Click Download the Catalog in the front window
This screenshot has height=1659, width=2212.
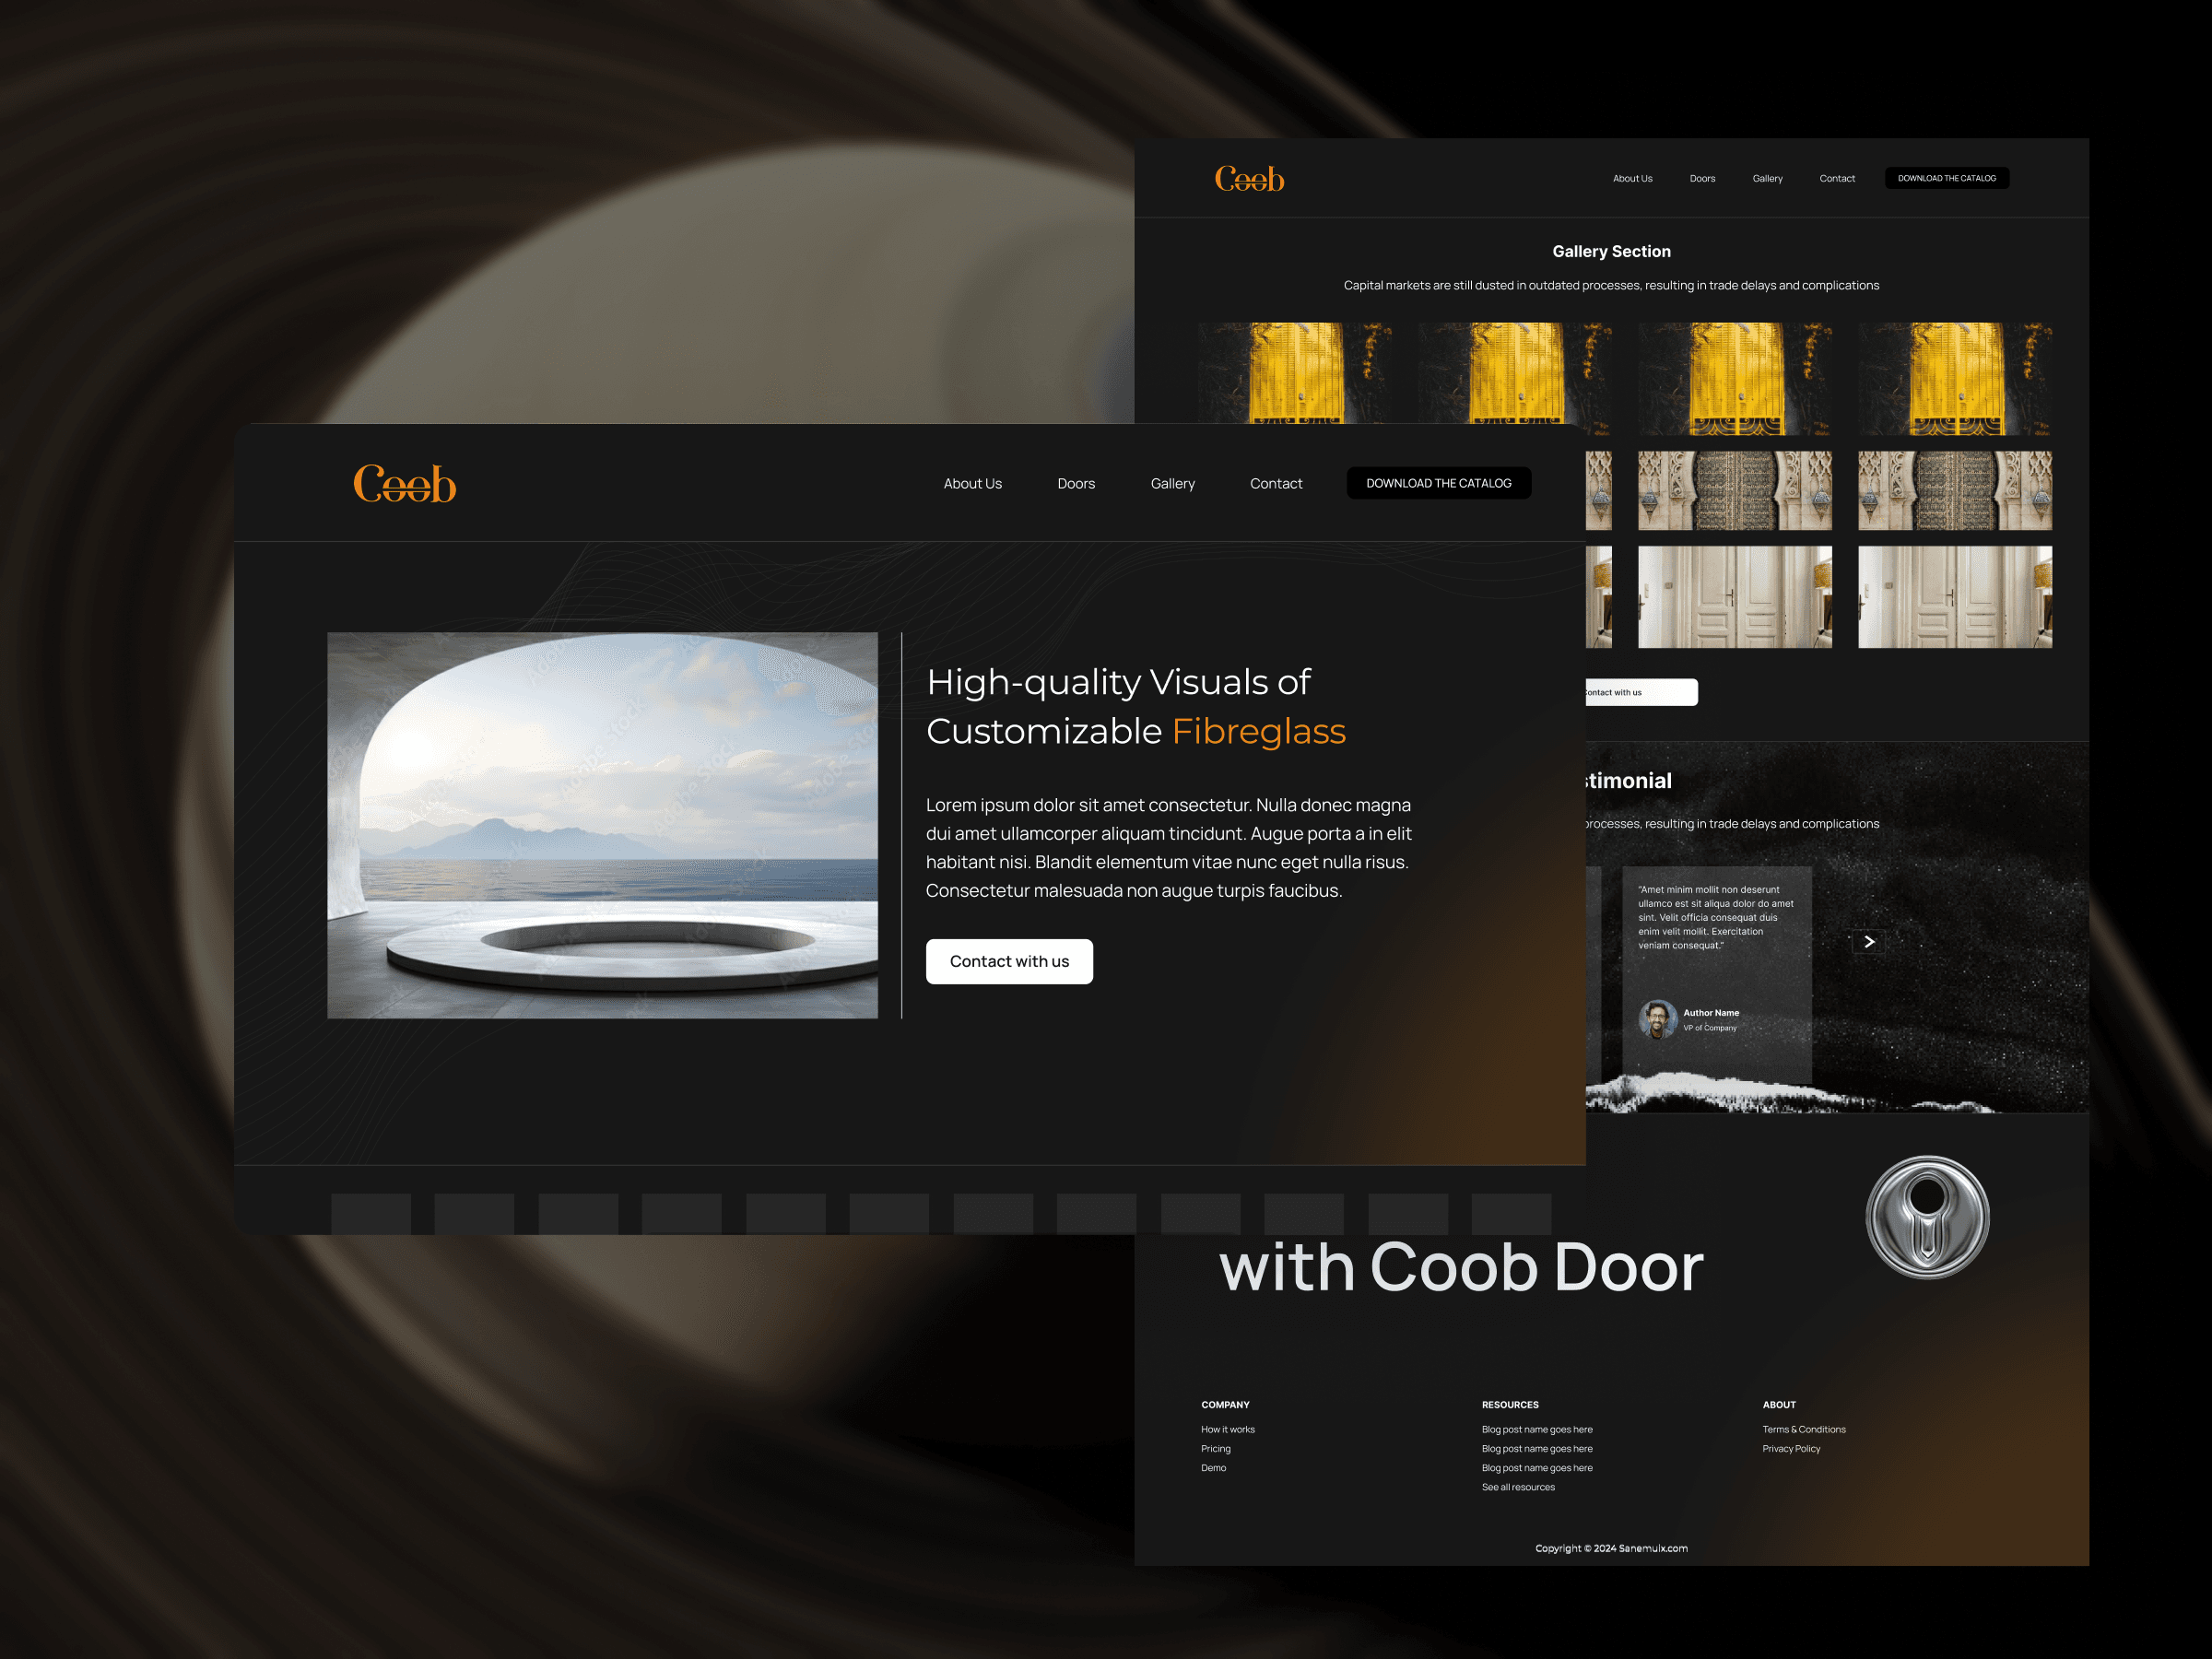pos(1438,483)
